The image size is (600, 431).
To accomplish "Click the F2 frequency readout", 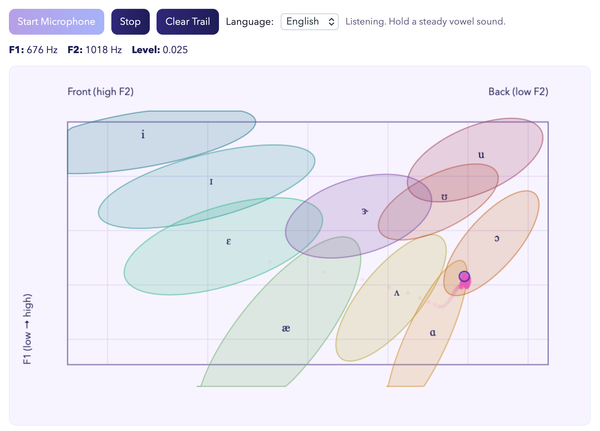I will point(95,49).
